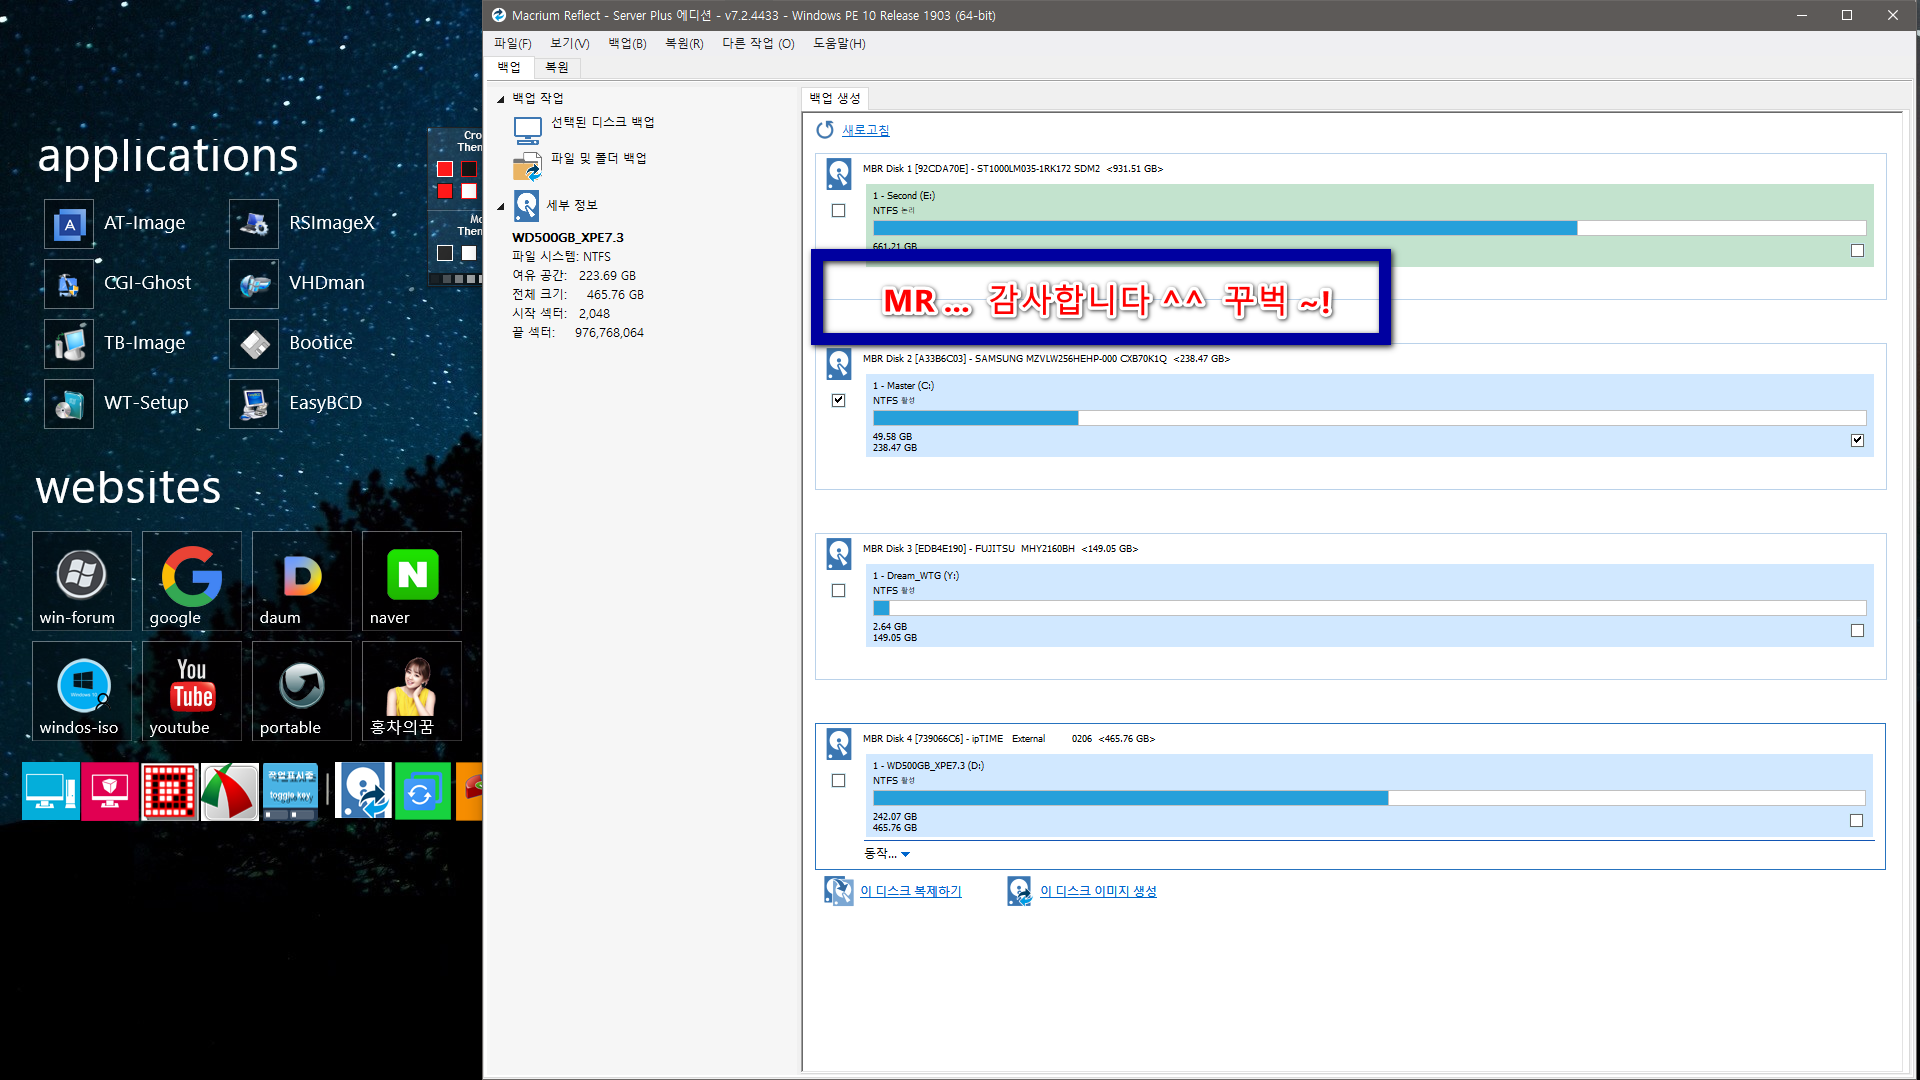The width and height of the screenshot is (1920, 1080).
Task: Click the MBR Disk 1 hard drive icon
Action: pos(839,174)
